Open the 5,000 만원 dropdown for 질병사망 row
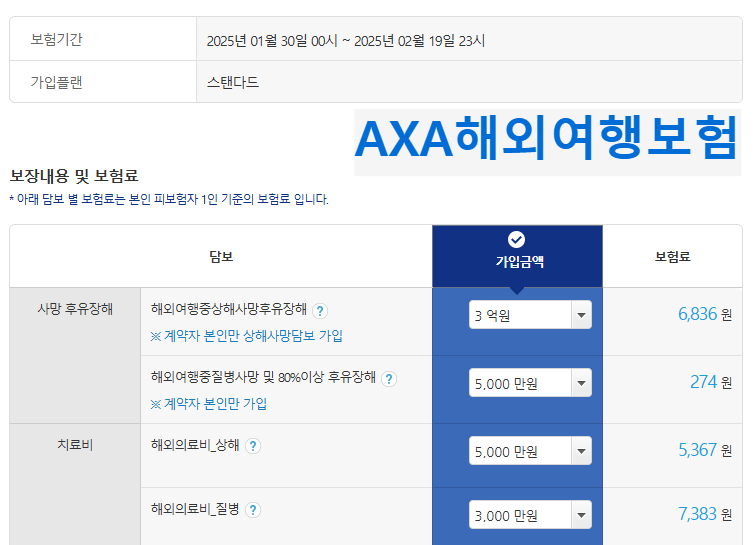Viewport: 754px width, 545px height. 530,383
